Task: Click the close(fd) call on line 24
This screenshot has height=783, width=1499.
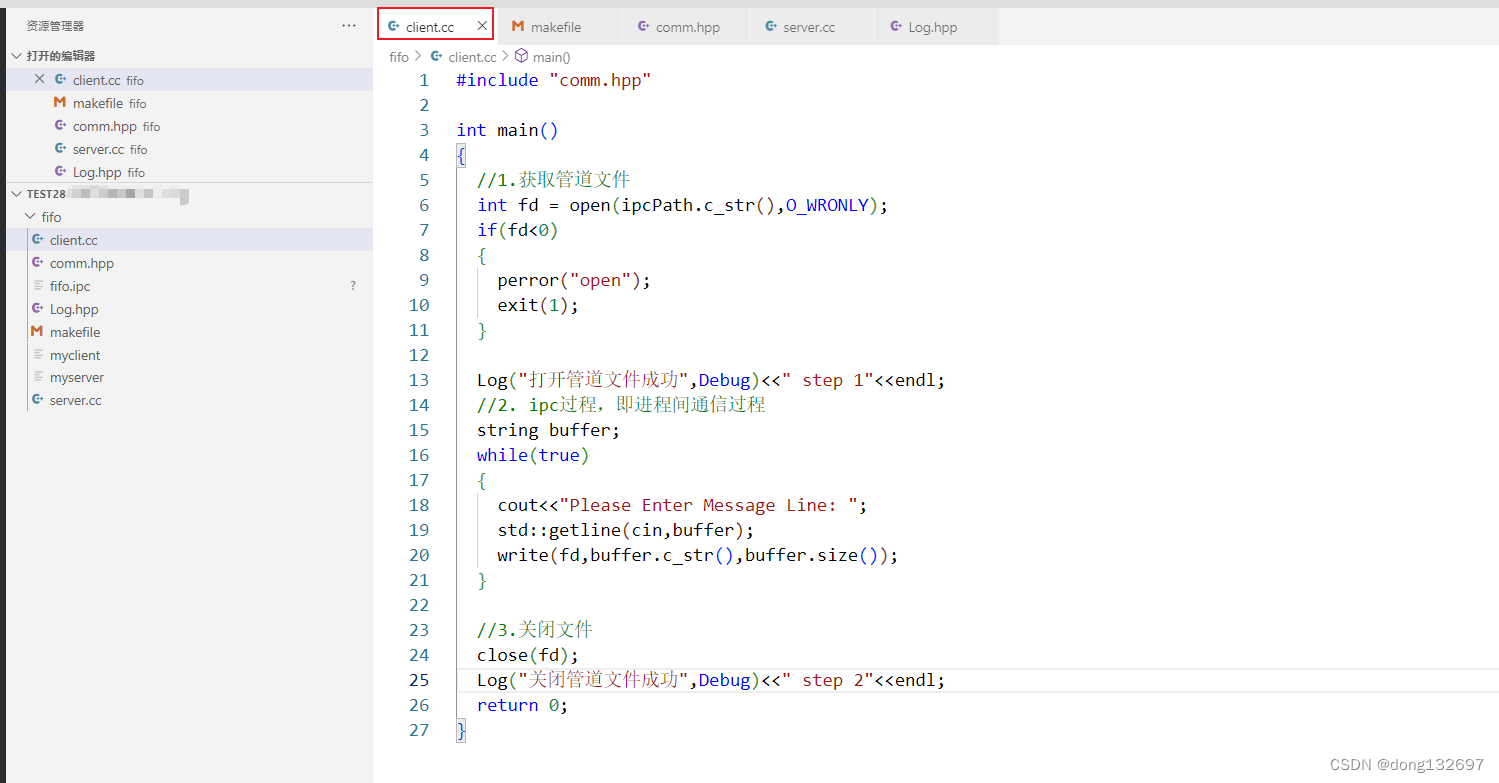Action: (528, 655)
